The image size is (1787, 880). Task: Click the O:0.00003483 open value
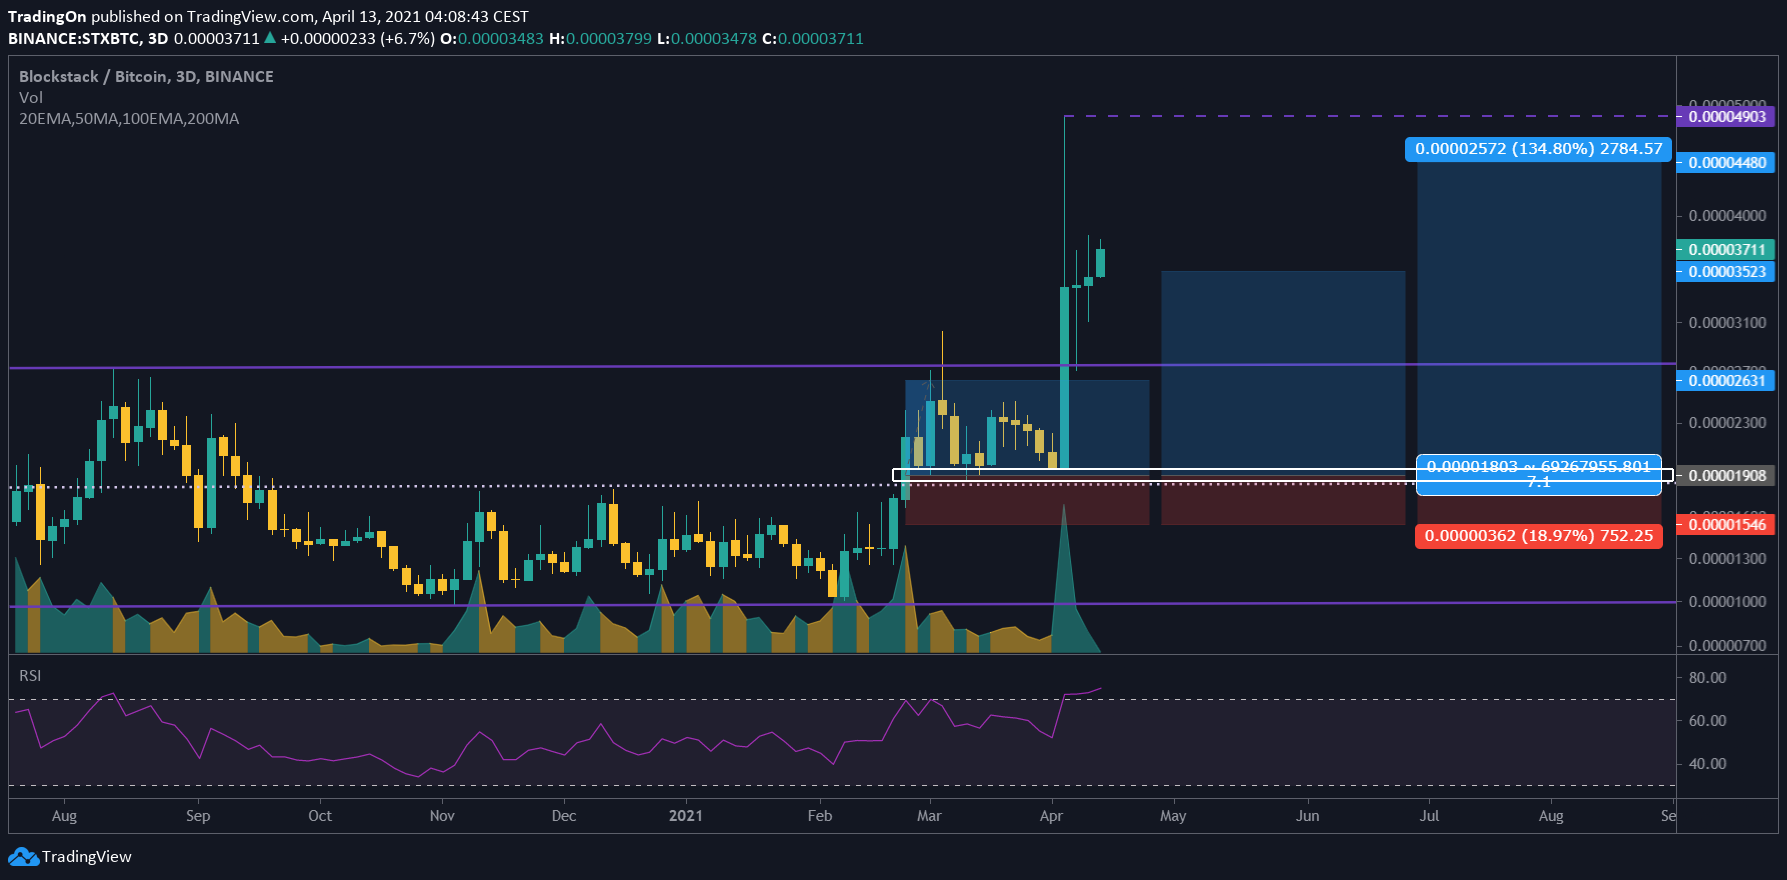coord(492,39)
